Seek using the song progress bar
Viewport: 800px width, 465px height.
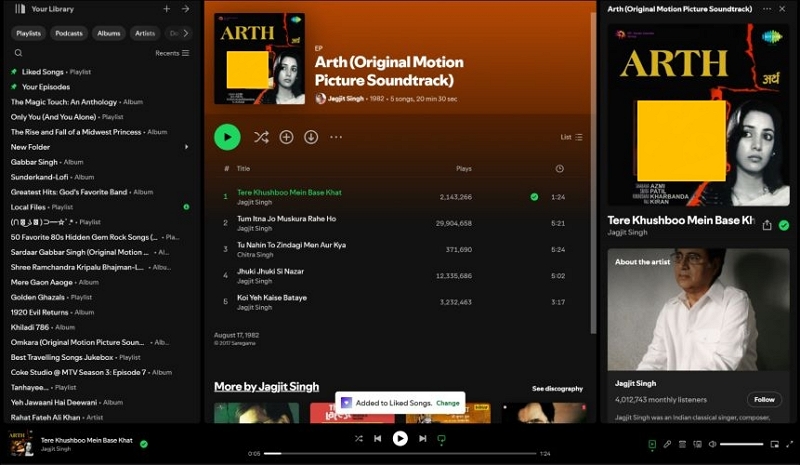pyautogui.click(x=400, y=453)
